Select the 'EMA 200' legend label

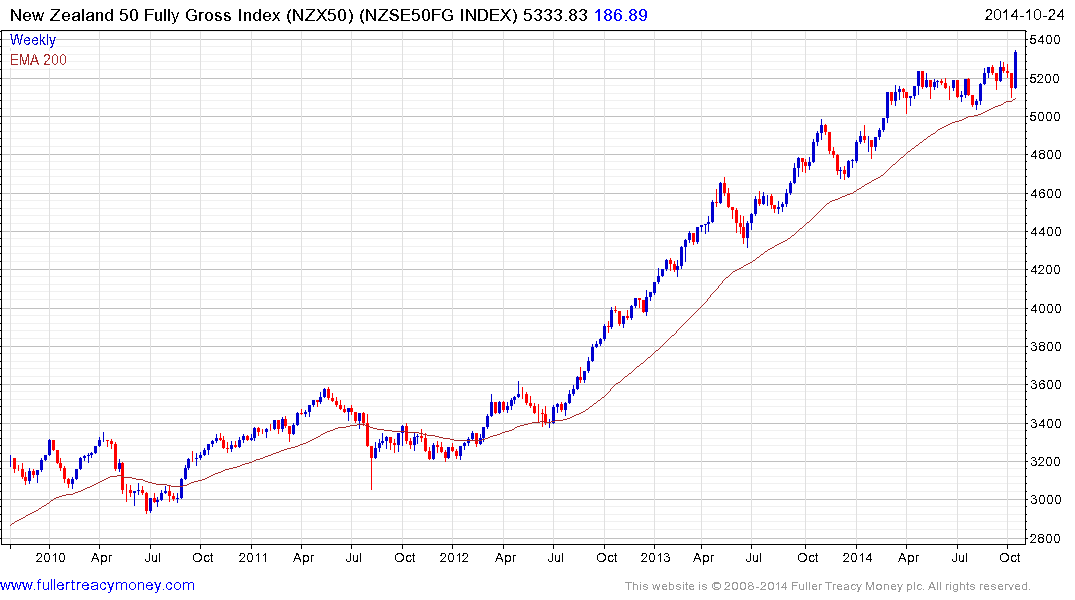[x=38, y=60]
